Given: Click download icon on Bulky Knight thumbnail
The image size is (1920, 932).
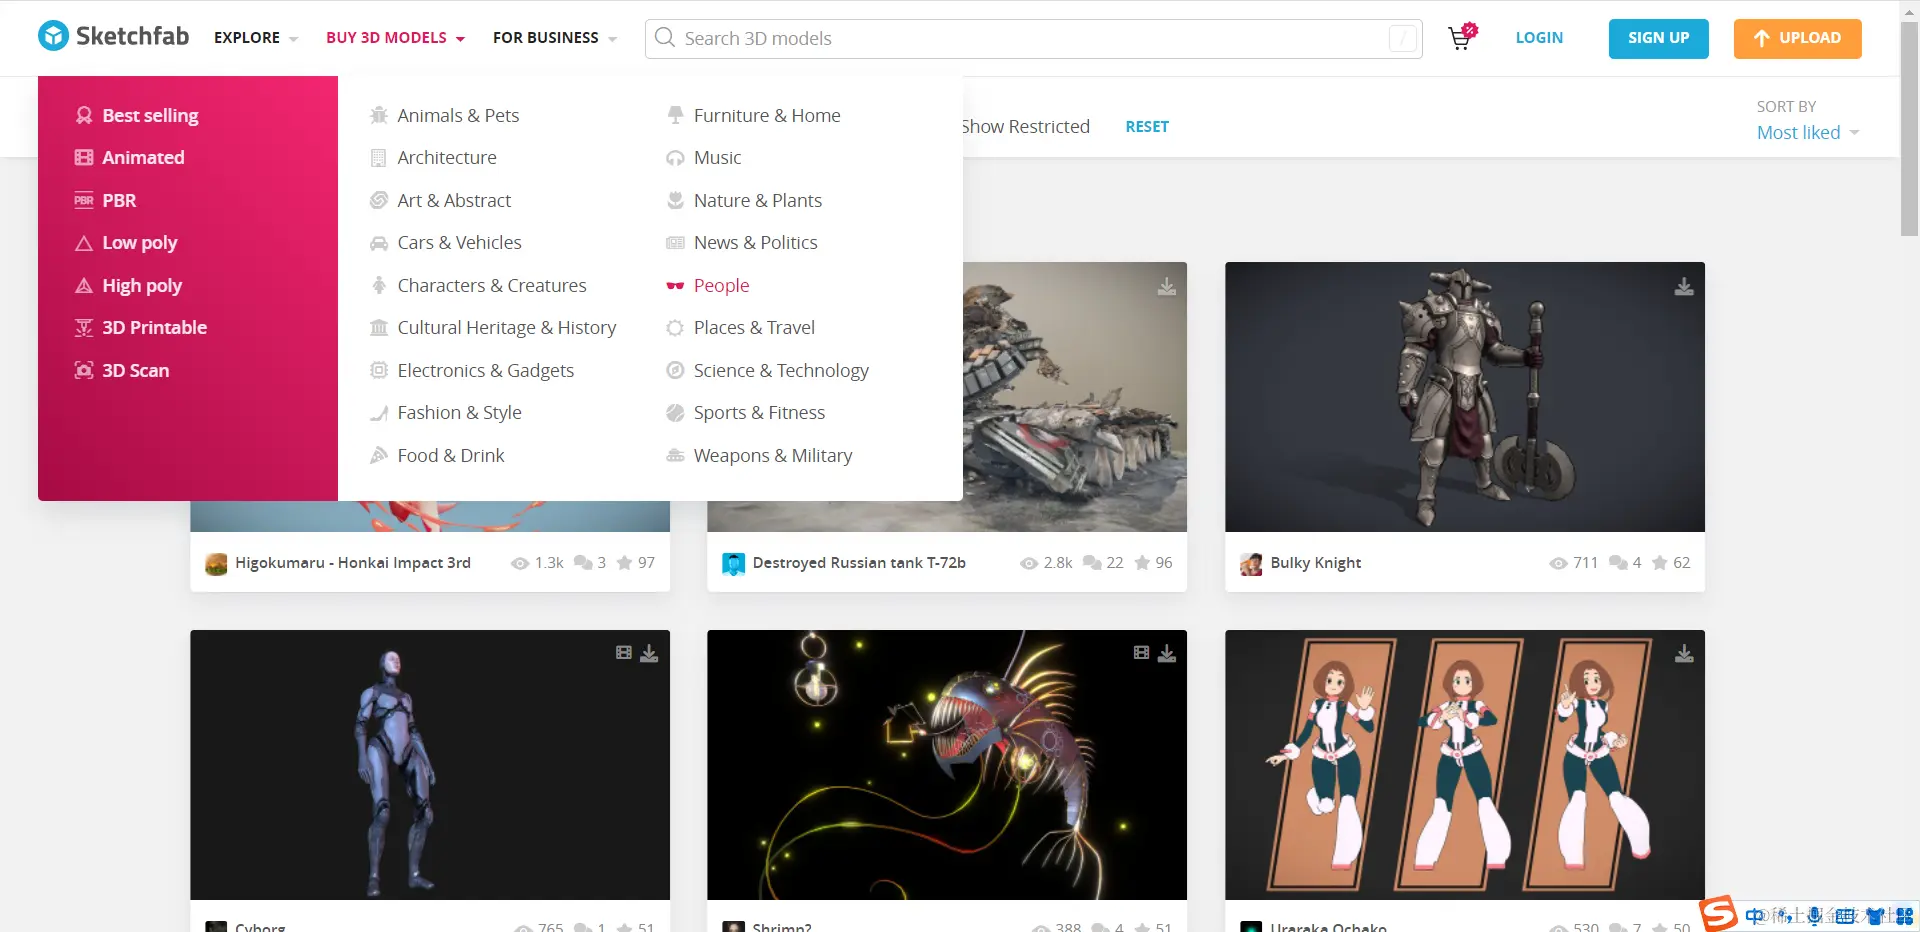Looking at the screenshot, I should 1684,287.
